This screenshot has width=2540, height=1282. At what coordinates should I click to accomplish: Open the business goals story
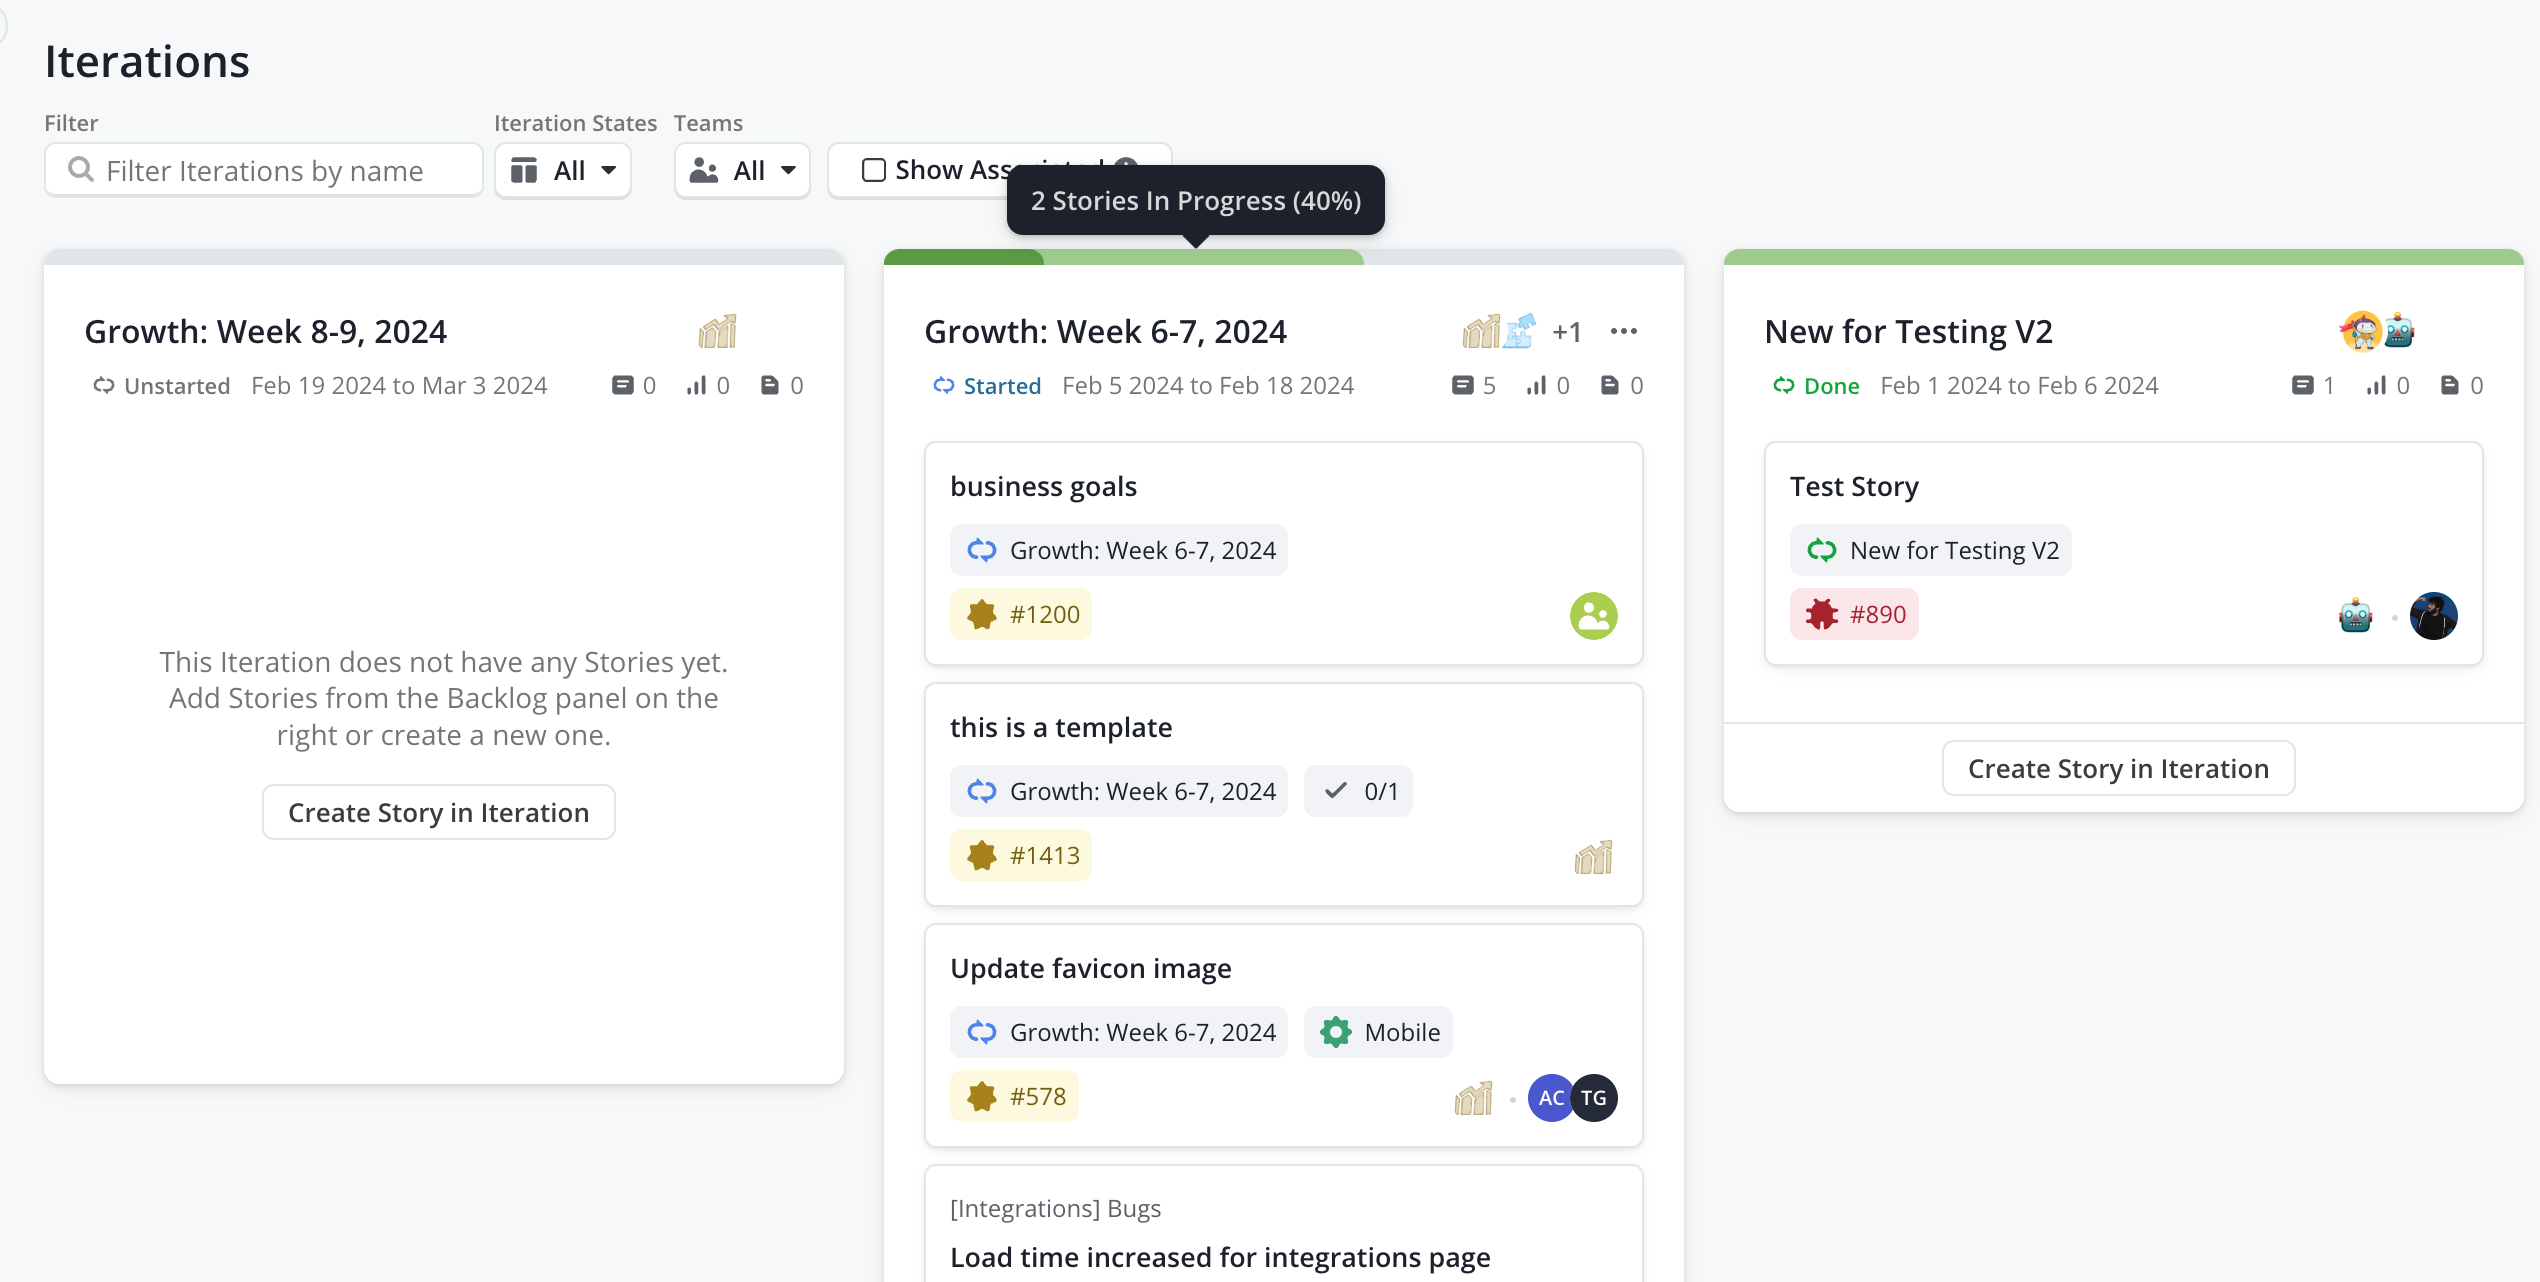tap(1043, 486)
